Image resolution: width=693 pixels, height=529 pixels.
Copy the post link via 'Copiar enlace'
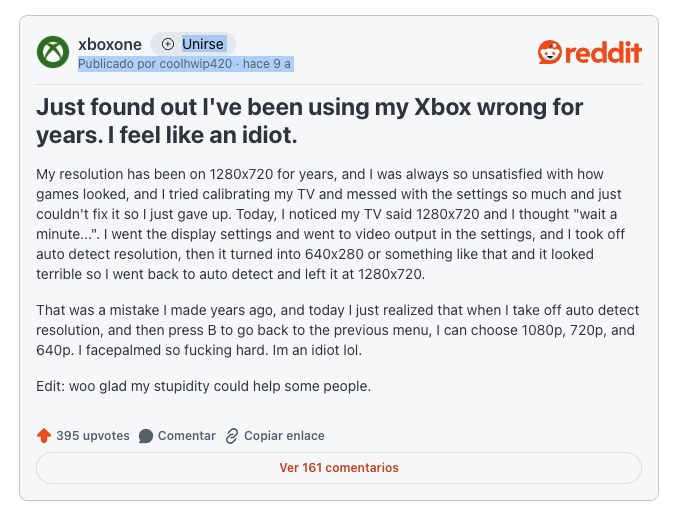[284, 436]
